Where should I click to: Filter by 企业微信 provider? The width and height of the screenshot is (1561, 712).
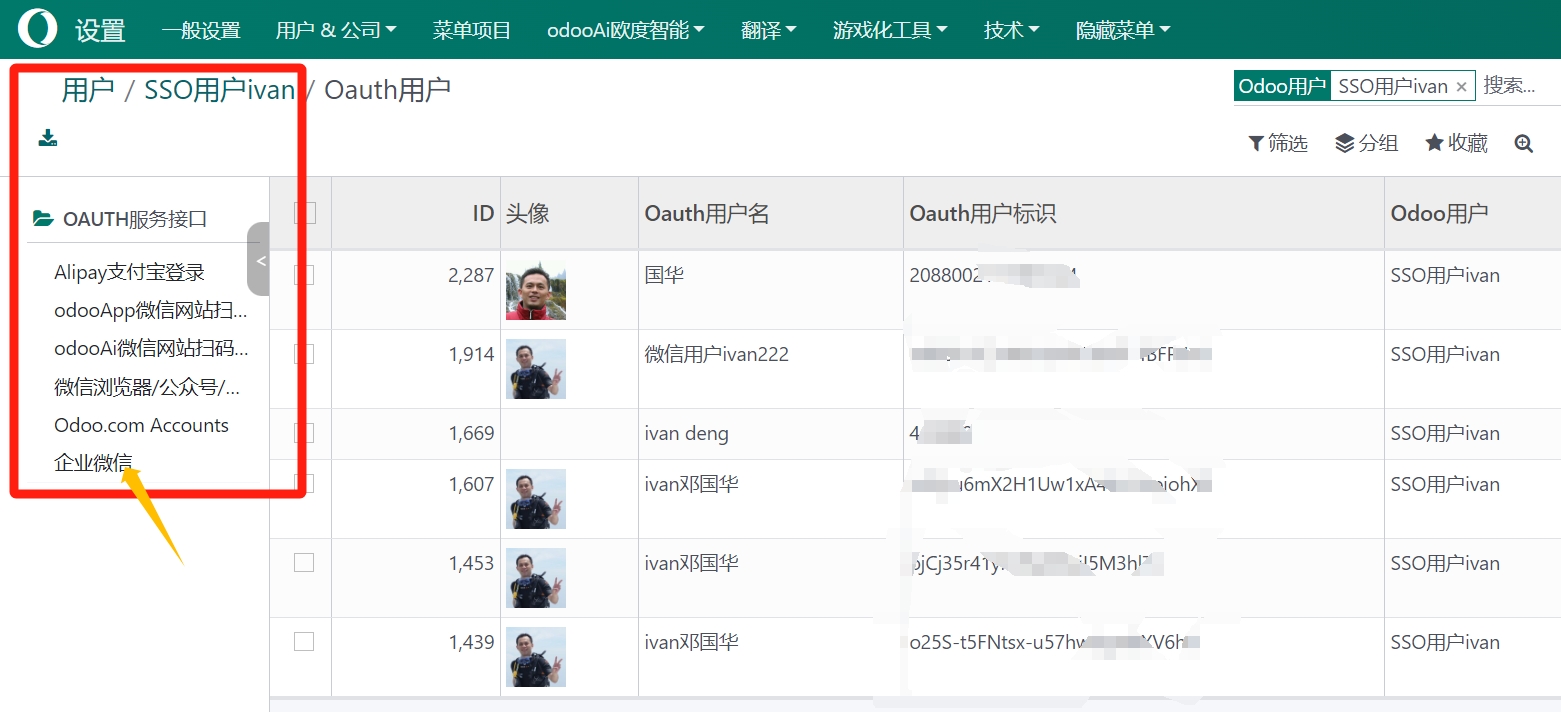pyautogui.click(x=93, y=463)
